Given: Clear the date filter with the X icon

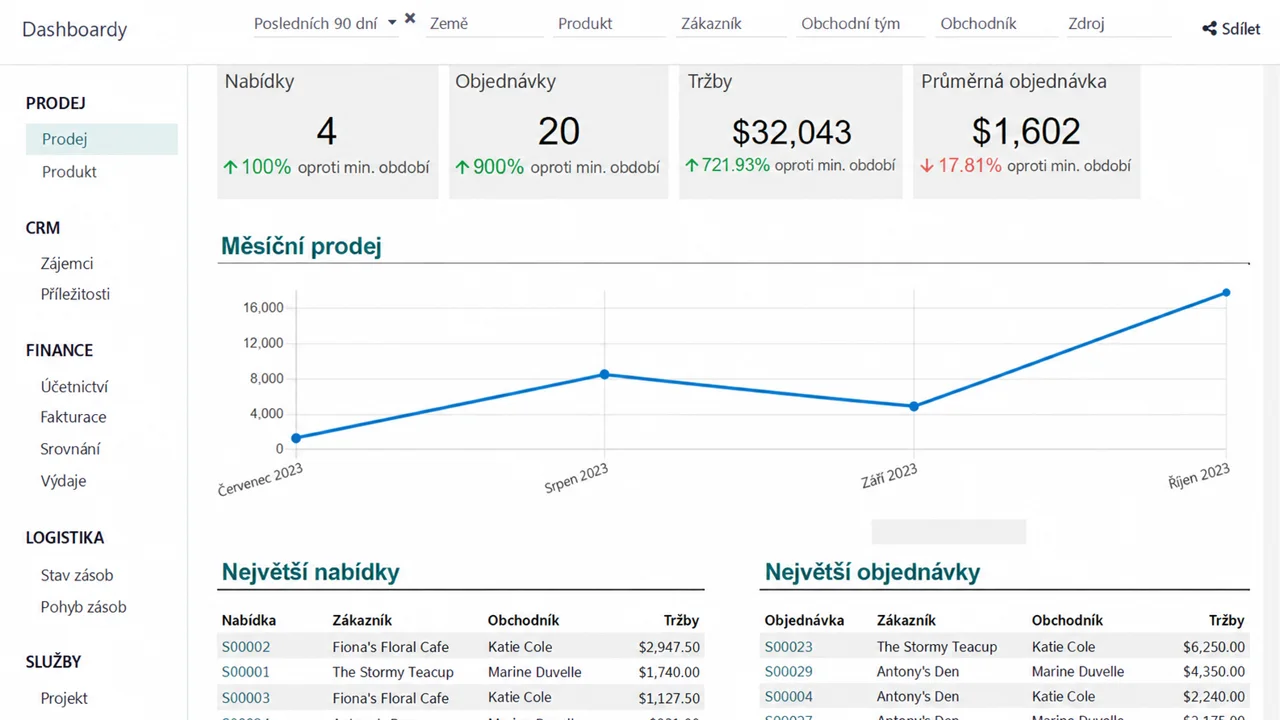Looking at the screenshot, I should pyautogui.click(x=410, y=18).
